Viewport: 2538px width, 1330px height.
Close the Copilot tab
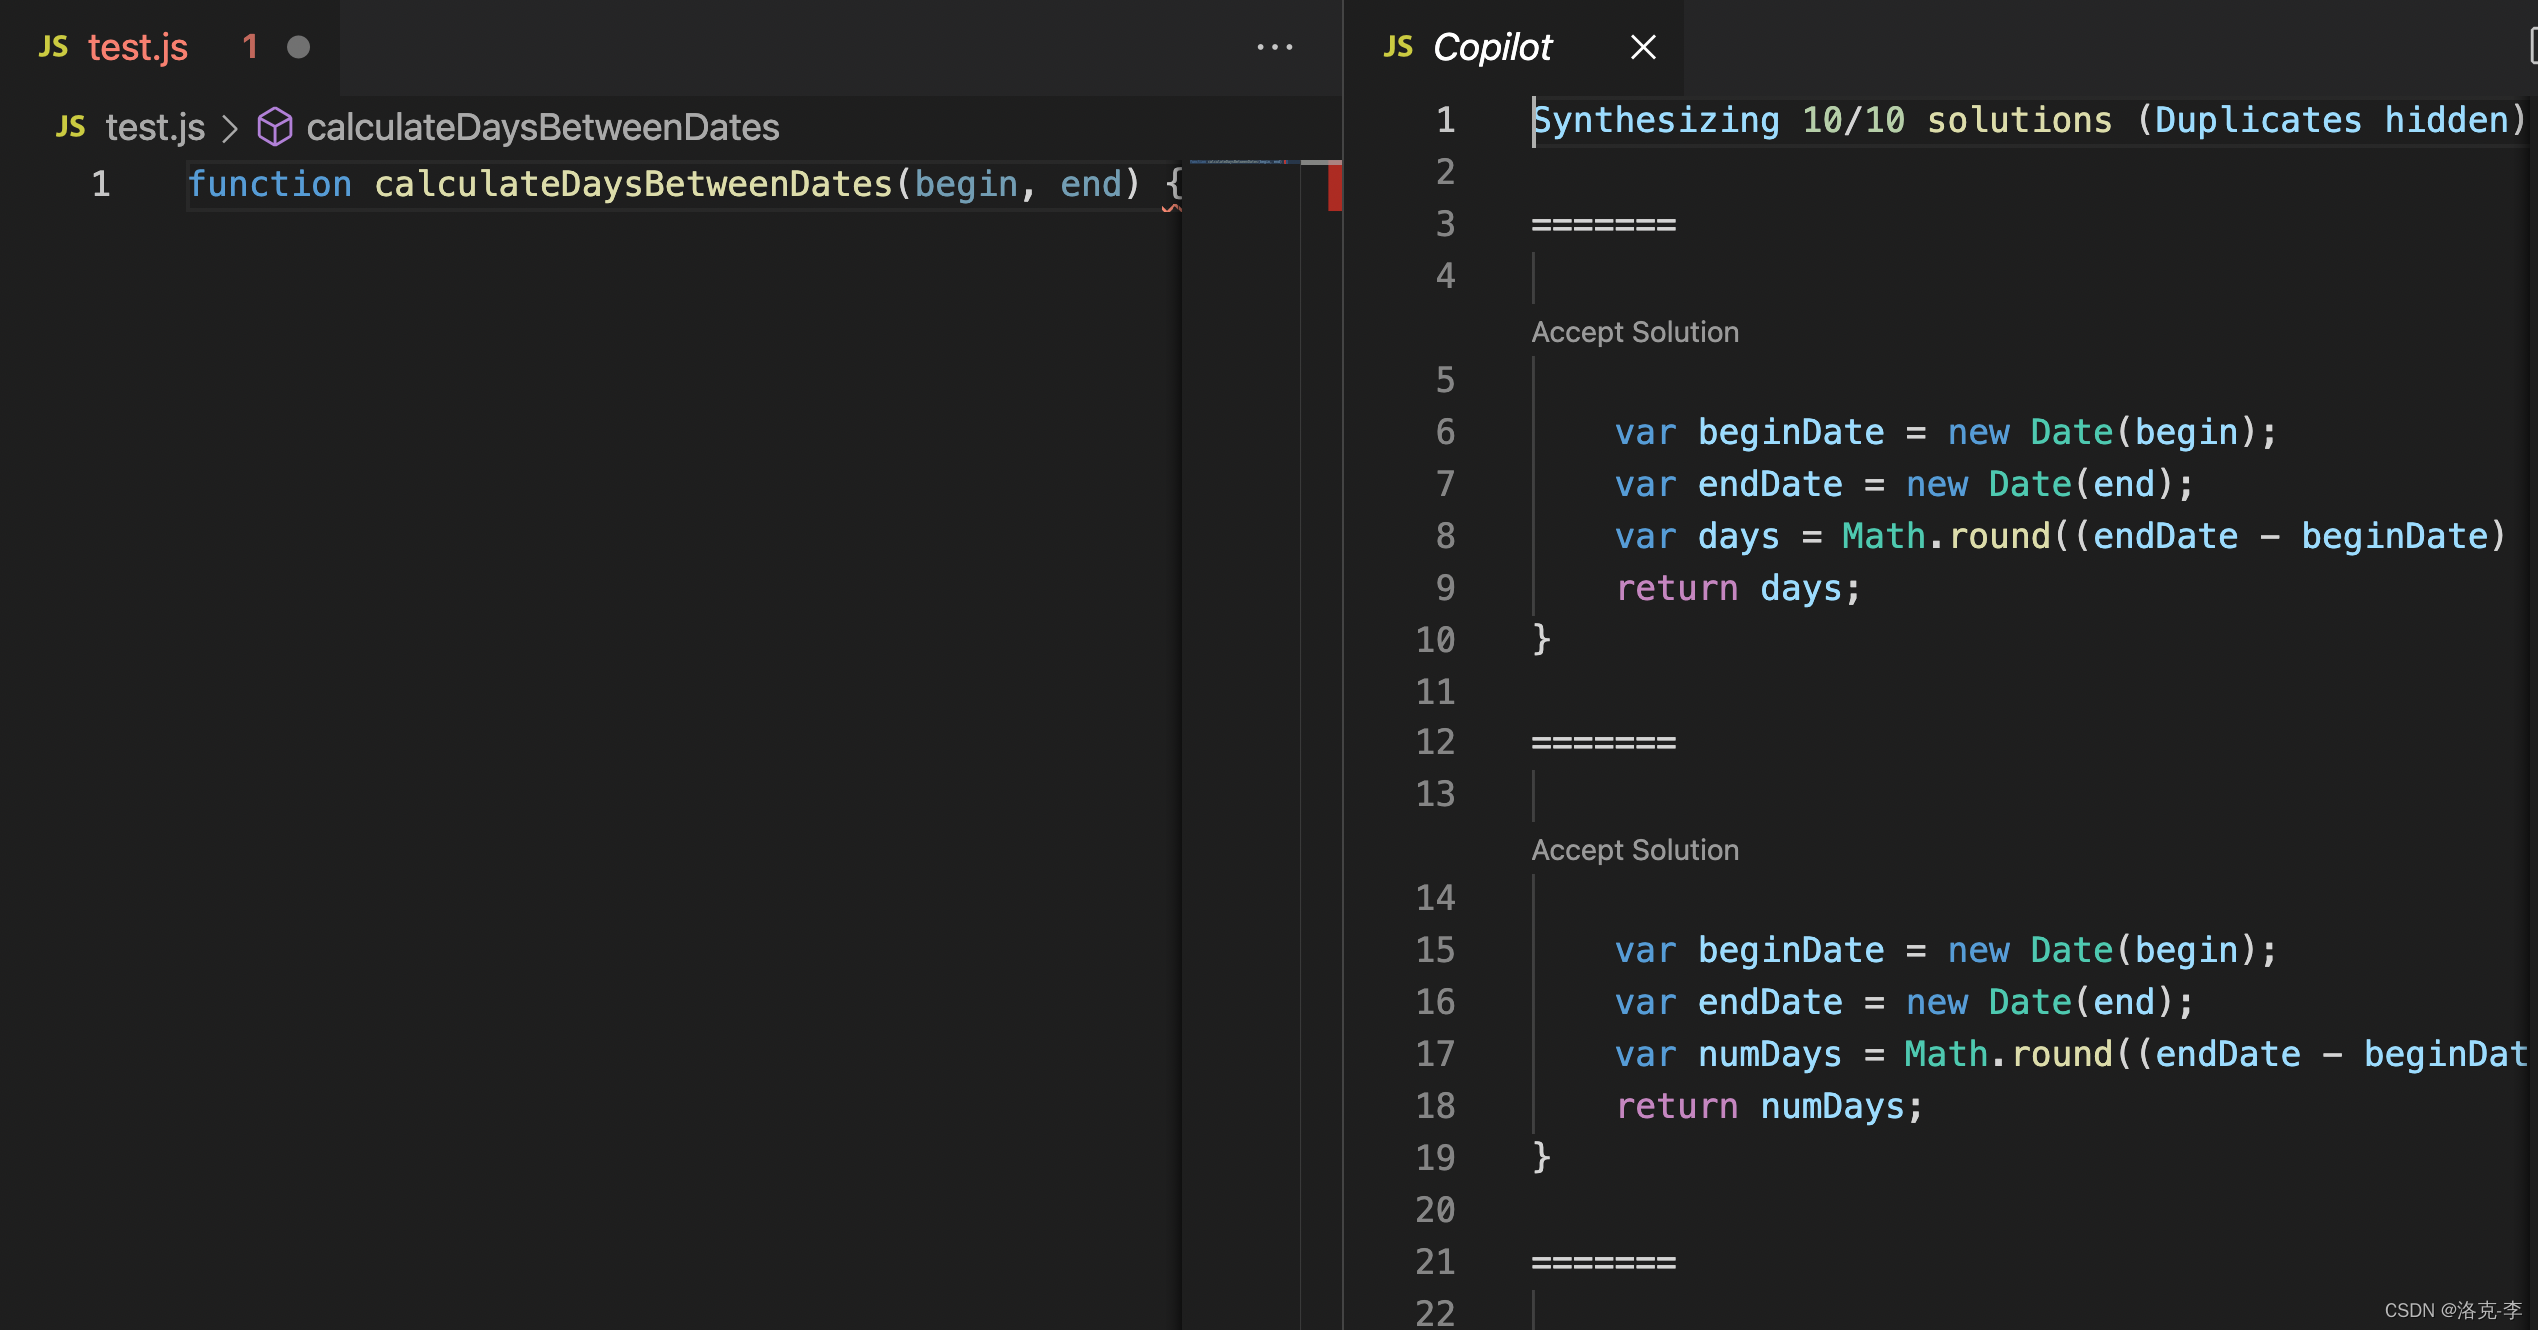1643,47
